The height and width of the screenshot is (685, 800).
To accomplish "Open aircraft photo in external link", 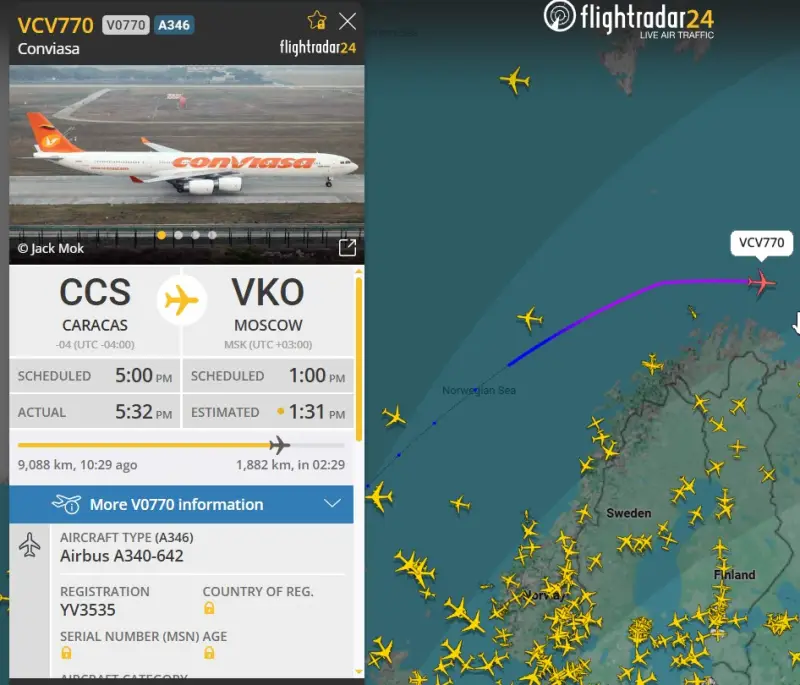I will [347, 247].
